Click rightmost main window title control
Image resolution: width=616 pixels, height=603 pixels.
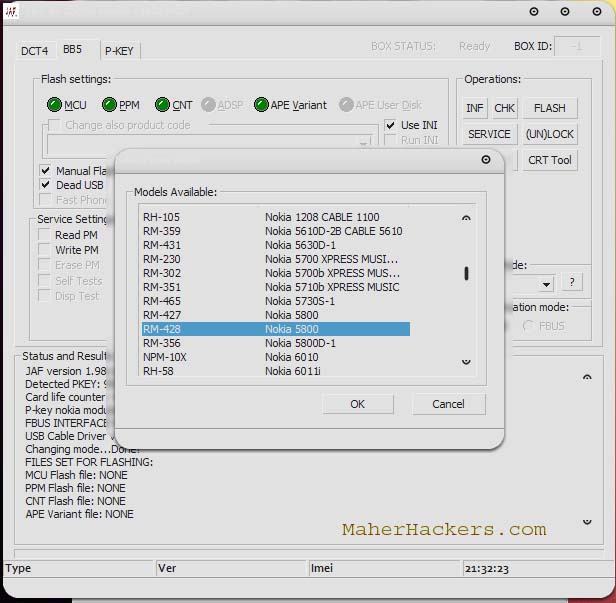[597, 11]
